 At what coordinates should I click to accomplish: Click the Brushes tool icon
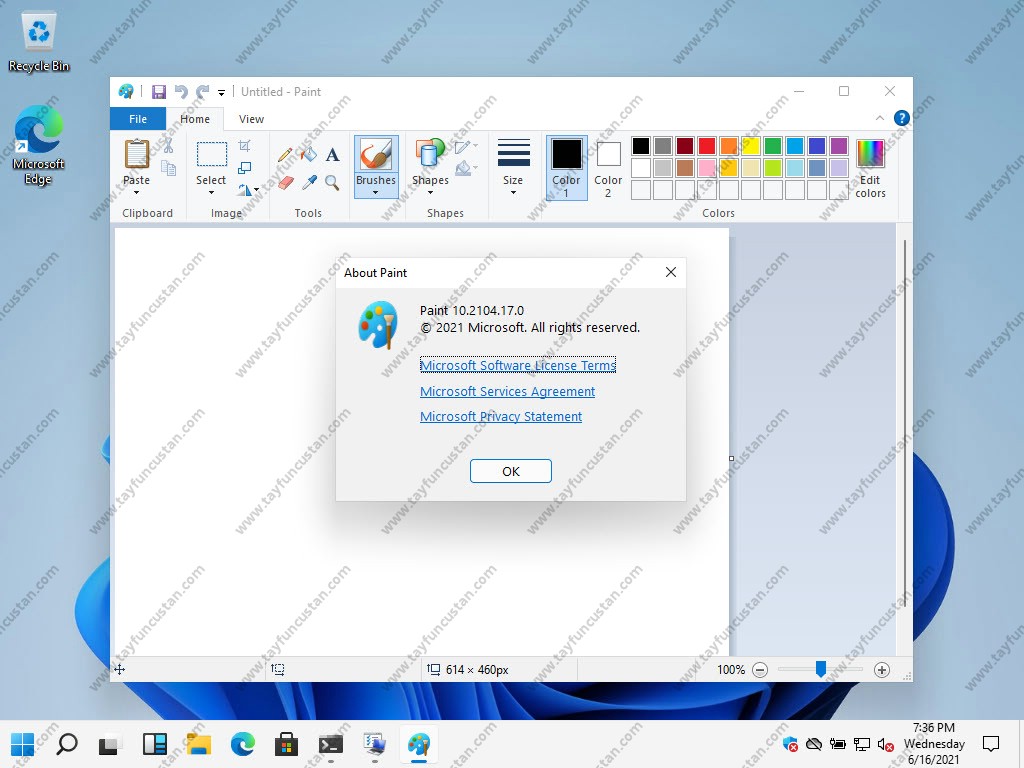pyautogui.click(x=376, y=155)
